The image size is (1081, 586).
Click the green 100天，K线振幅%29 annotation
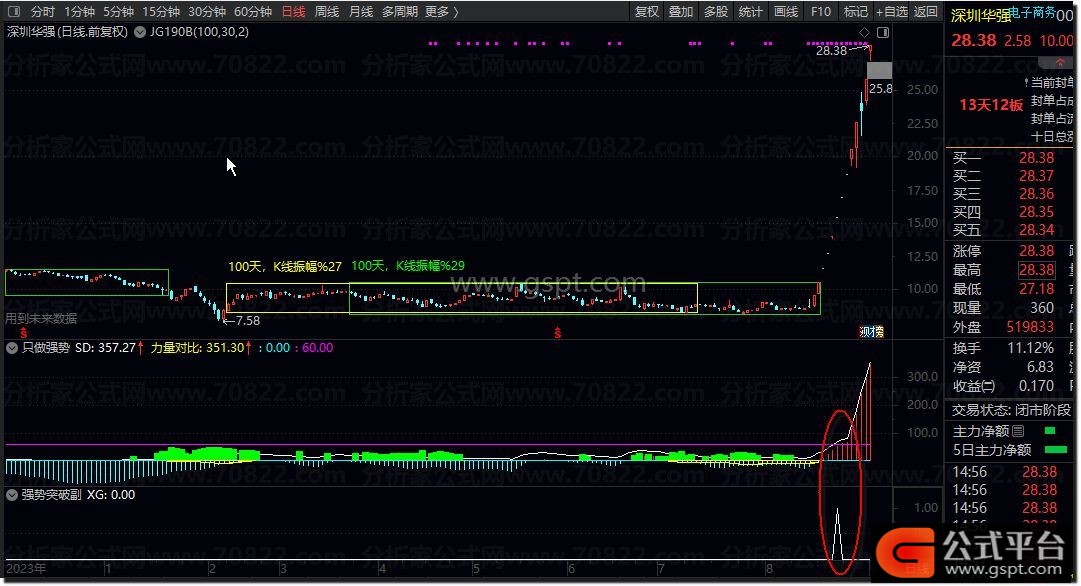[x=407, y=266]
